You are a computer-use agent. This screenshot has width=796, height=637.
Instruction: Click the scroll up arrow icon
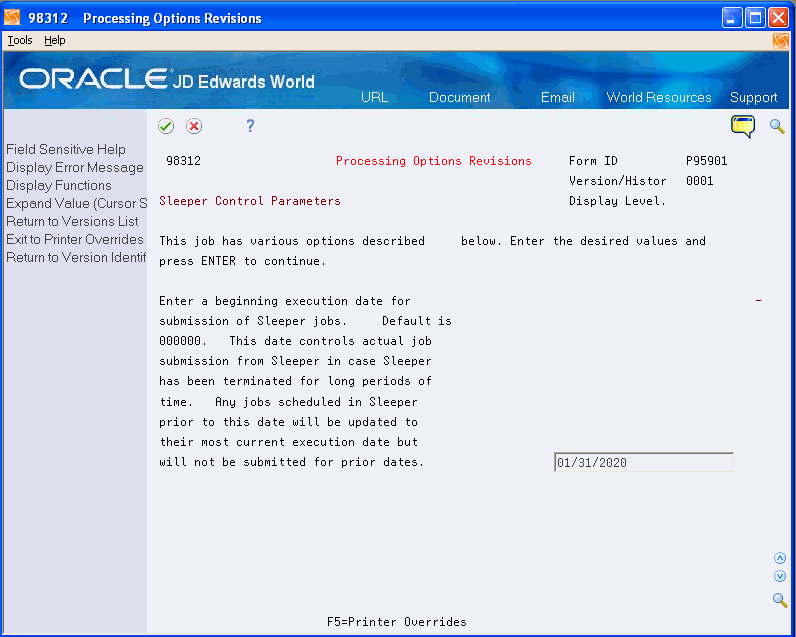780,558
